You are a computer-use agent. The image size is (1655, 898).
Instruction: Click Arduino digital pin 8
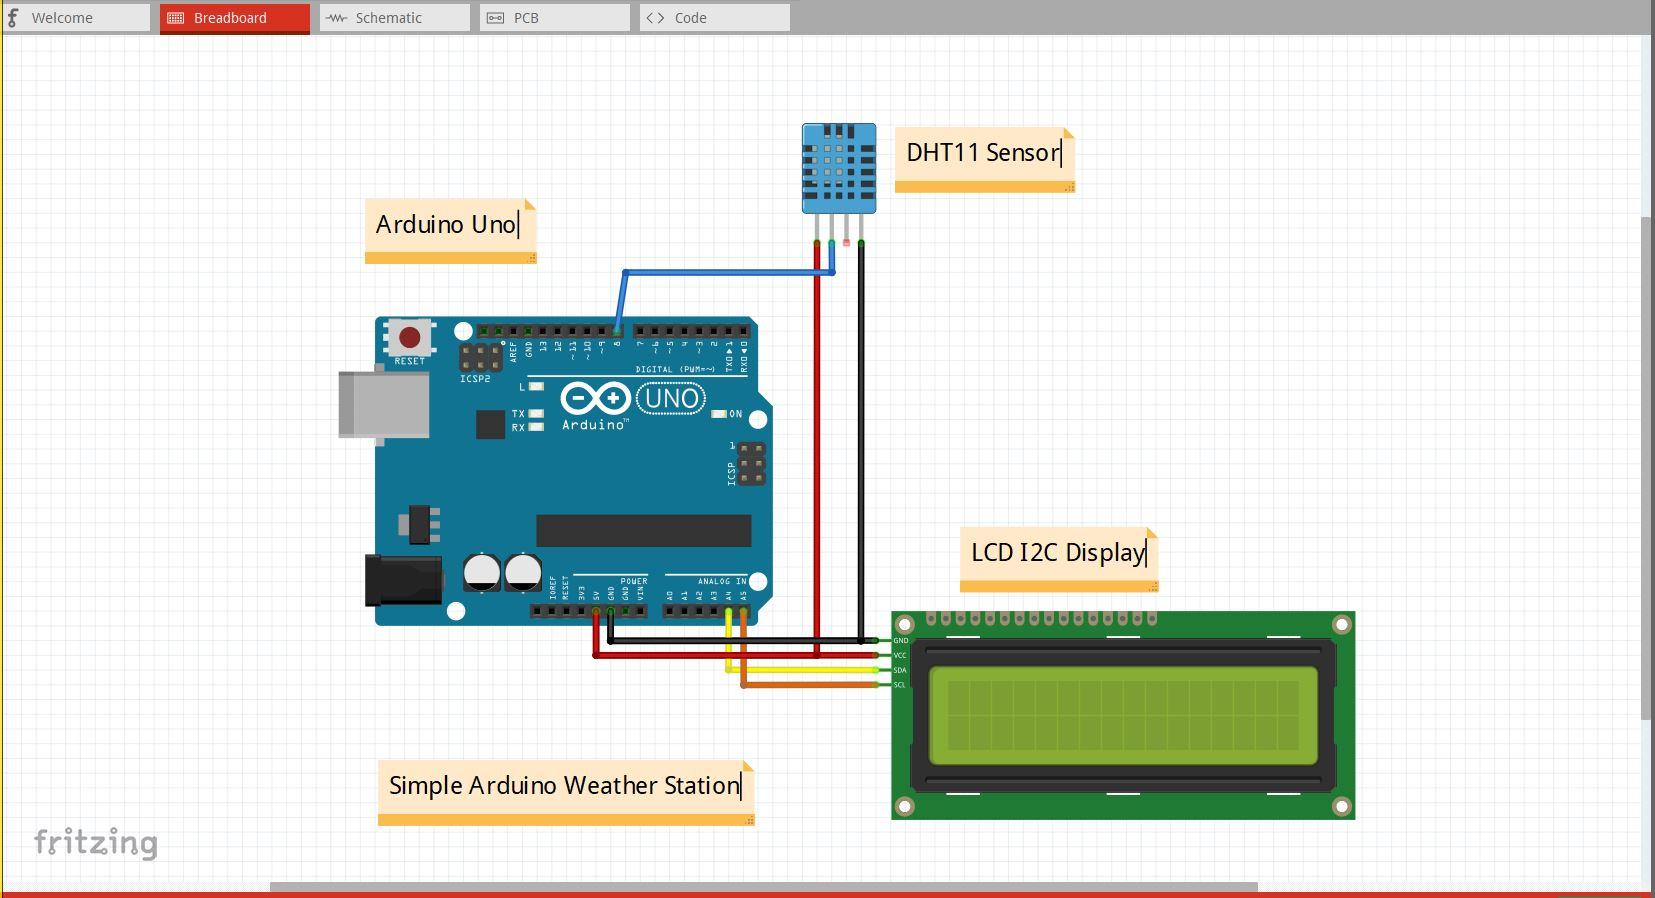(617, 331)
